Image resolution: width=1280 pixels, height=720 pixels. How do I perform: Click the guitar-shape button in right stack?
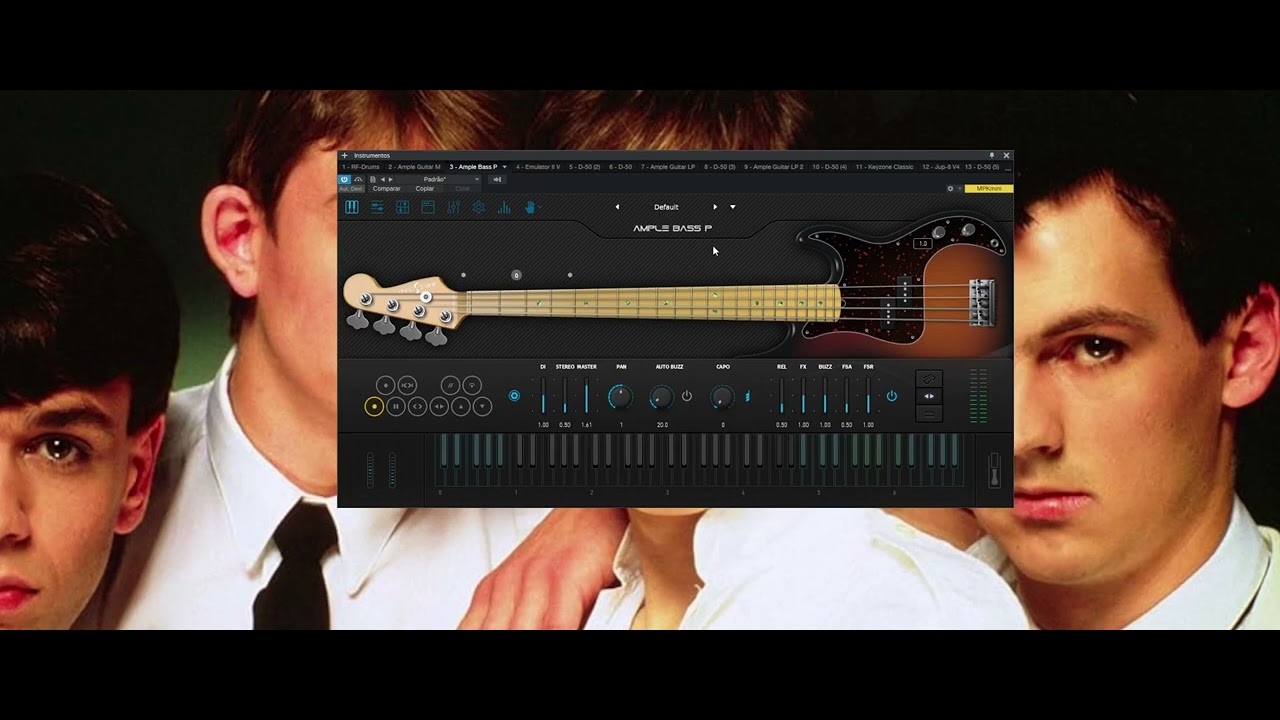tap(929, 379)
